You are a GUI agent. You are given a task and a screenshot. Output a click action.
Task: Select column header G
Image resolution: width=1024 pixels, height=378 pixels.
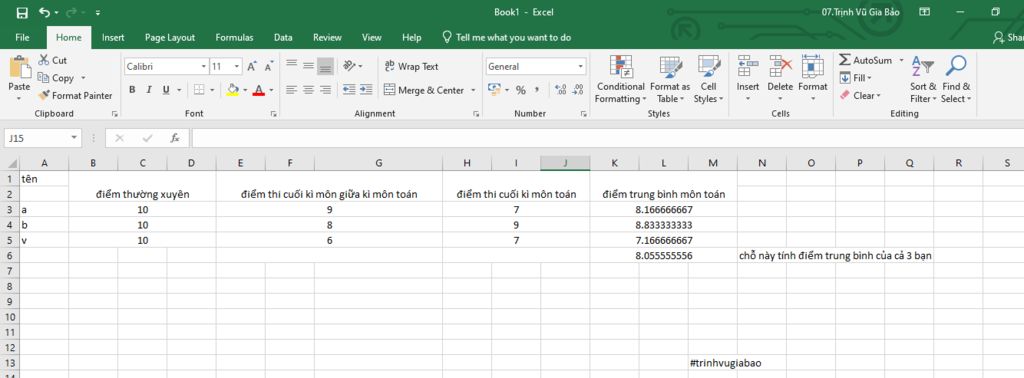pyautogui.click(x=379, y=163)
